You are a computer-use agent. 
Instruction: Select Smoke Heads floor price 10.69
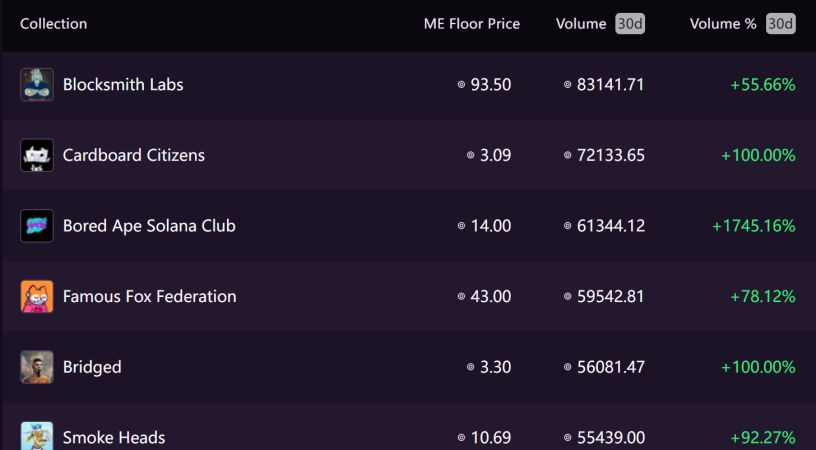491,438
